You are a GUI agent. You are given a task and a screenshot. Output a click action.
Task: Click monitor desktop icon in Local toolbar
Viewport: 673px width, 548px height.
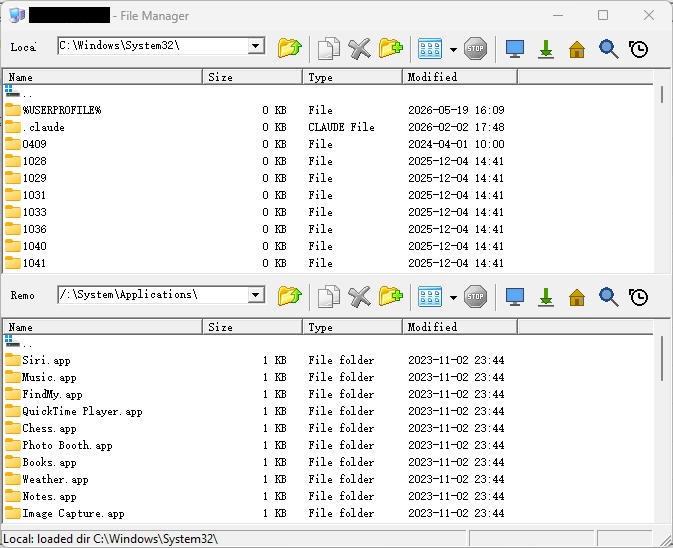coord(515,48)
